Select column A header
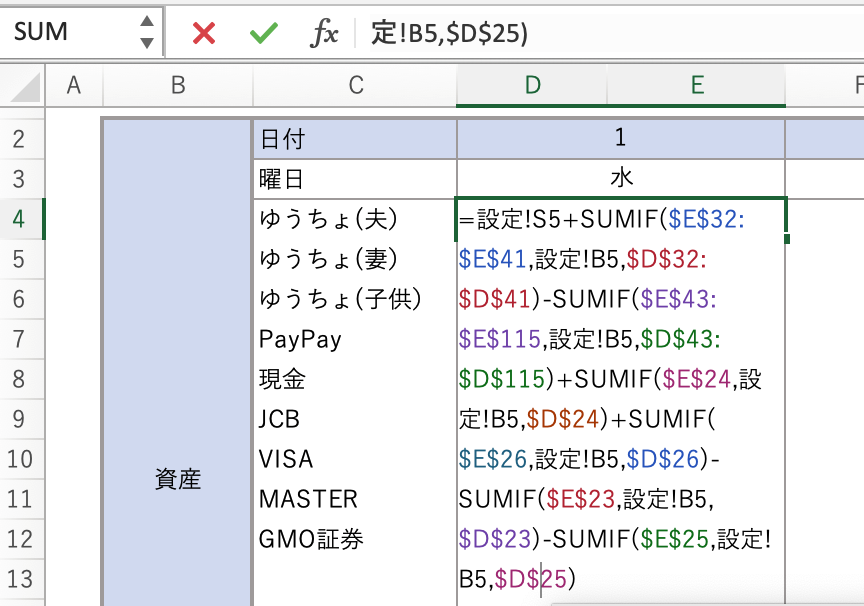The width and height of the screenshot is (864, 606). (73, 86)
